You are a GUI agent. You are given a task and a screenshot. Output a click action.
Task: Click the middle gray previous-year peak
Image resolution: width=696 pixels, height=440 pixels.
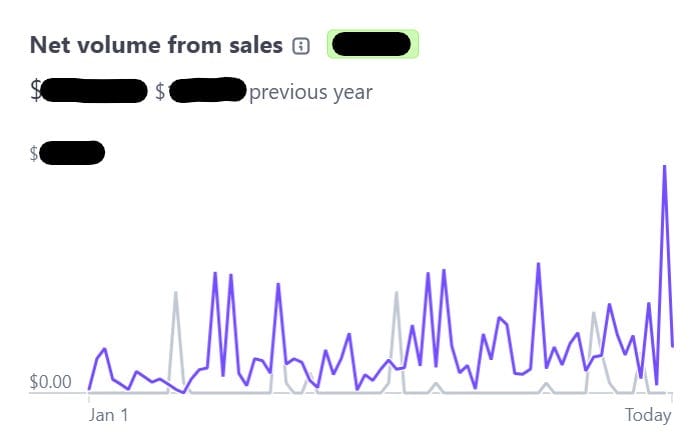396,292
